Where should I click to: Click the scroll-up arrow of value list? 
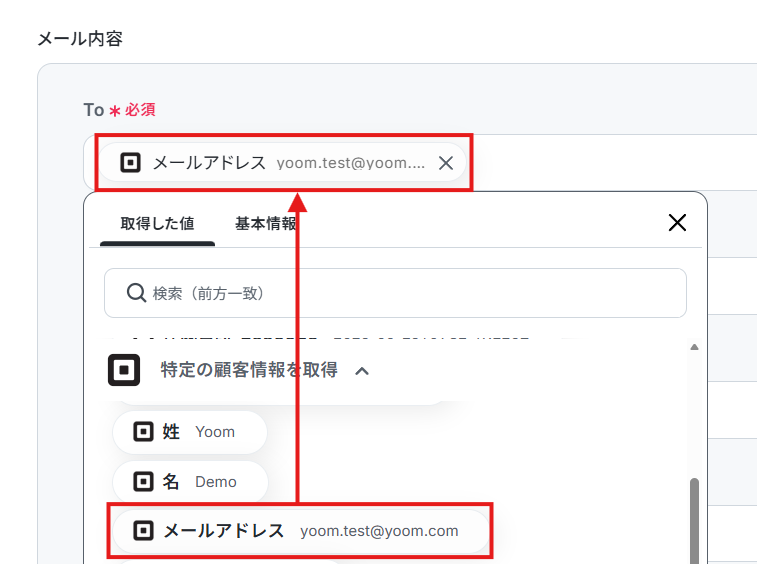pos(694,347)
